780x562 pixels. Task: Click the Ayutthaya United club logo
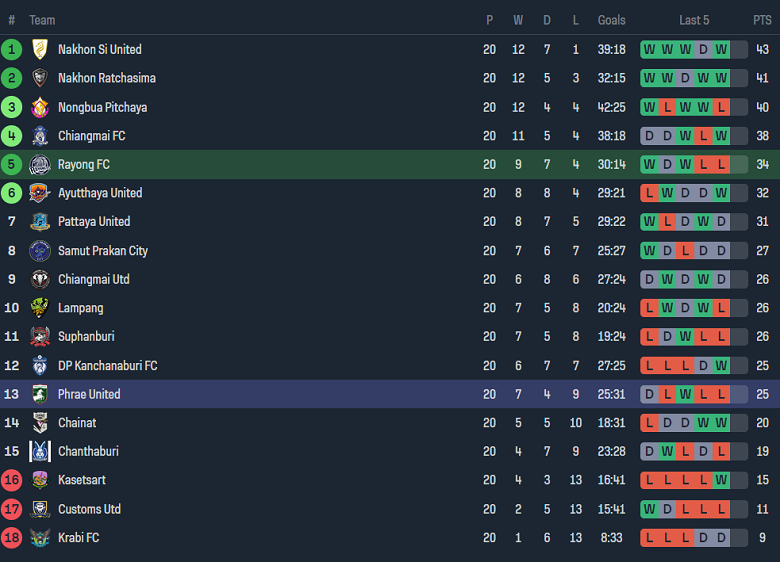40,193
